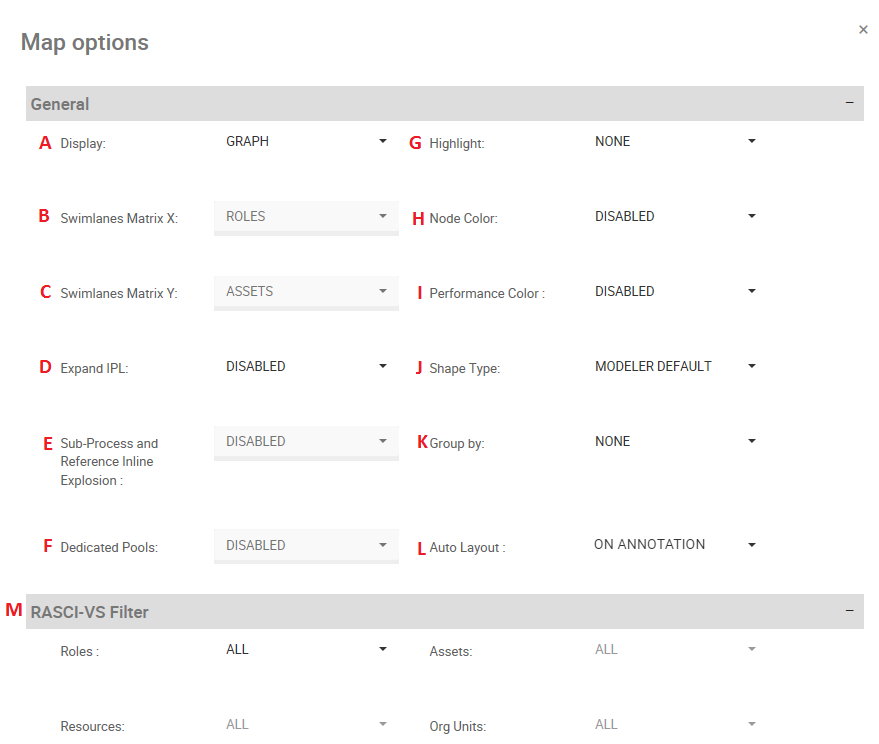Open the Roles filter dropdown
Image resolution: width=879 pixels, height=744 pixels.
306,650
